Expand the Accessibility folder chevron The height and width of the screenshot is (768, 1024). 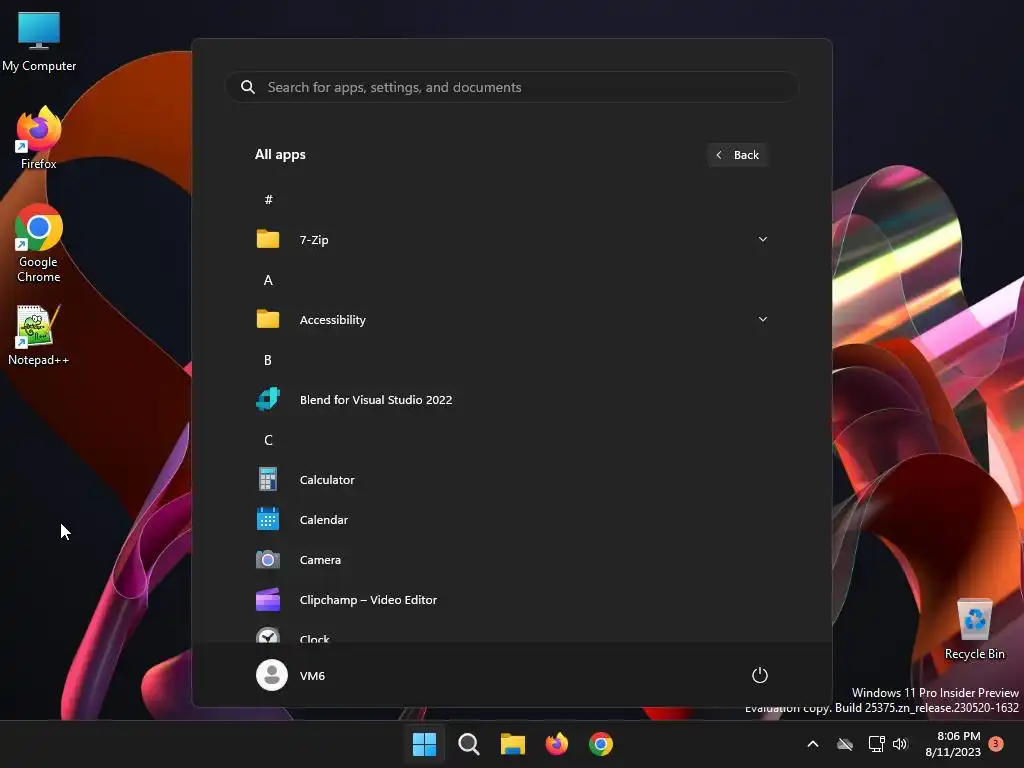click(x=762, y=319)
